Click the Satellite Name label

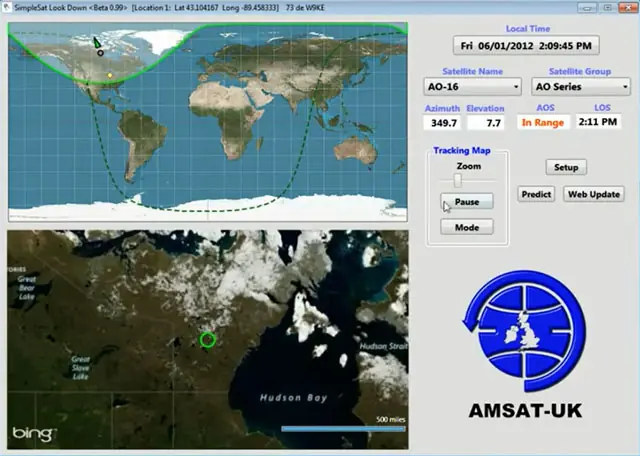[472, 71]
